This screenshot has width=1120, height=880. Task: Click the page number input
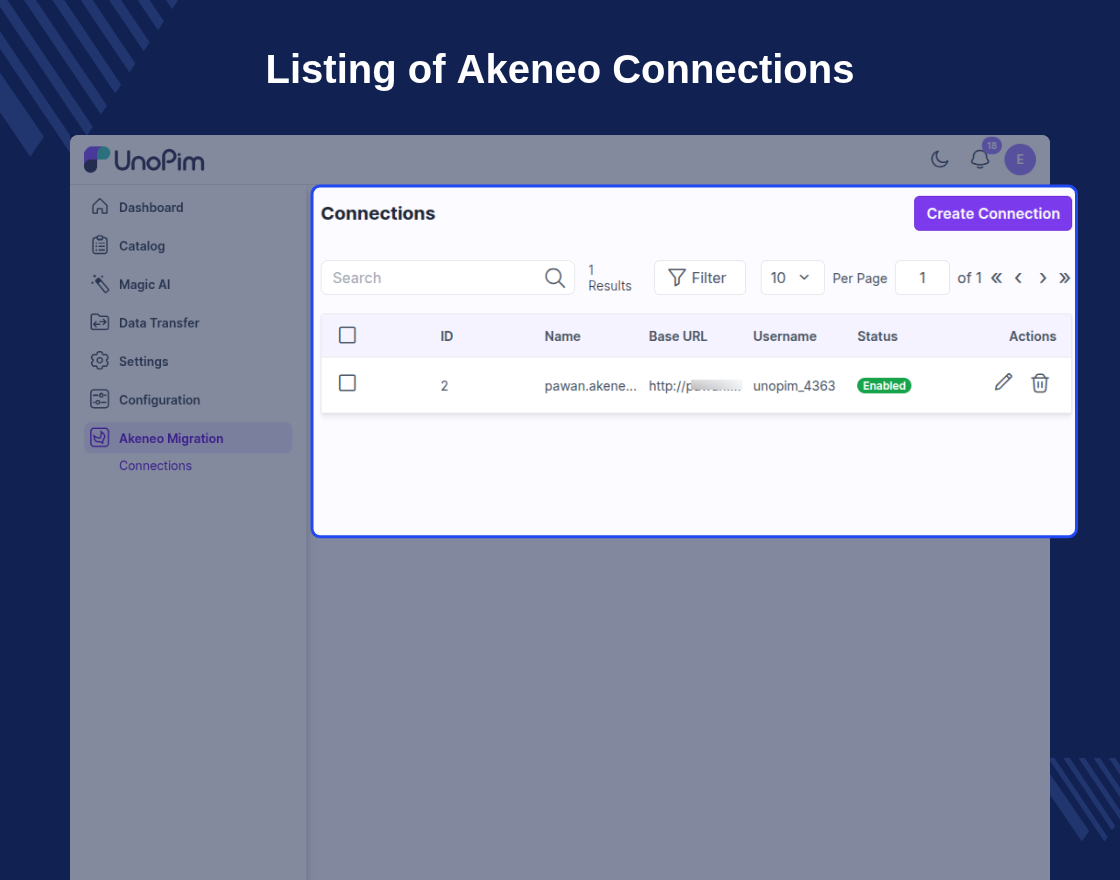click(922, 277)
